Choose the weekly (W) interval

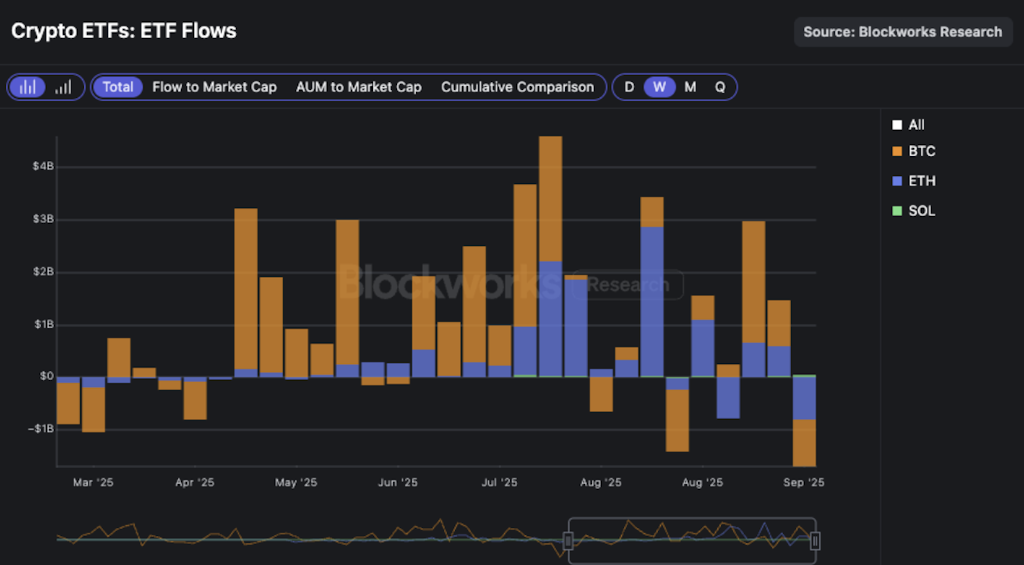(659, 87)
